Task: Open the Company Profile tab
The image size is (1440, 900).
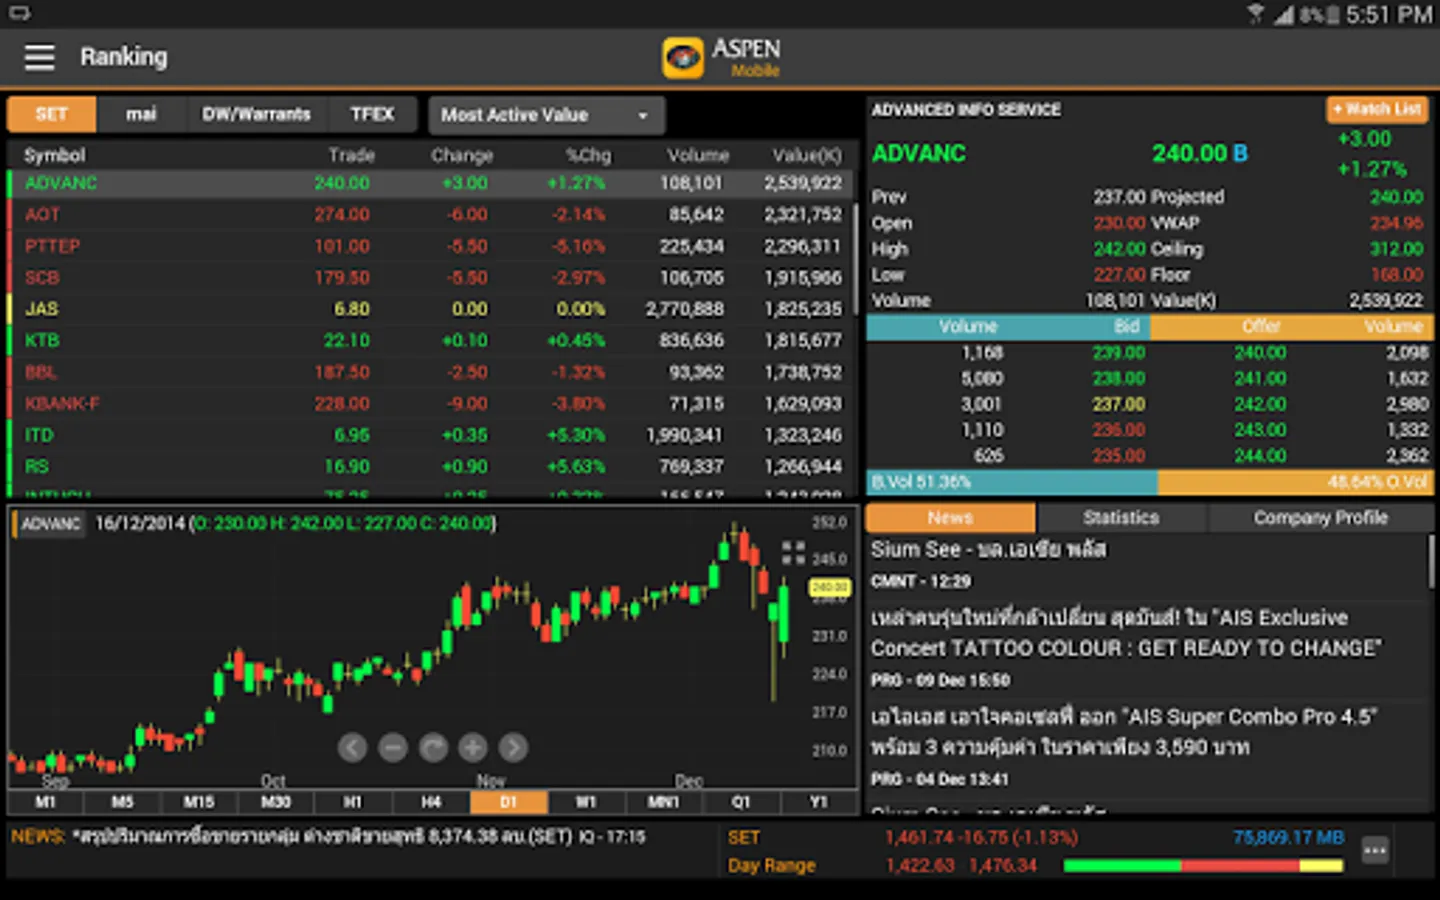Action: pos(1320,517)
